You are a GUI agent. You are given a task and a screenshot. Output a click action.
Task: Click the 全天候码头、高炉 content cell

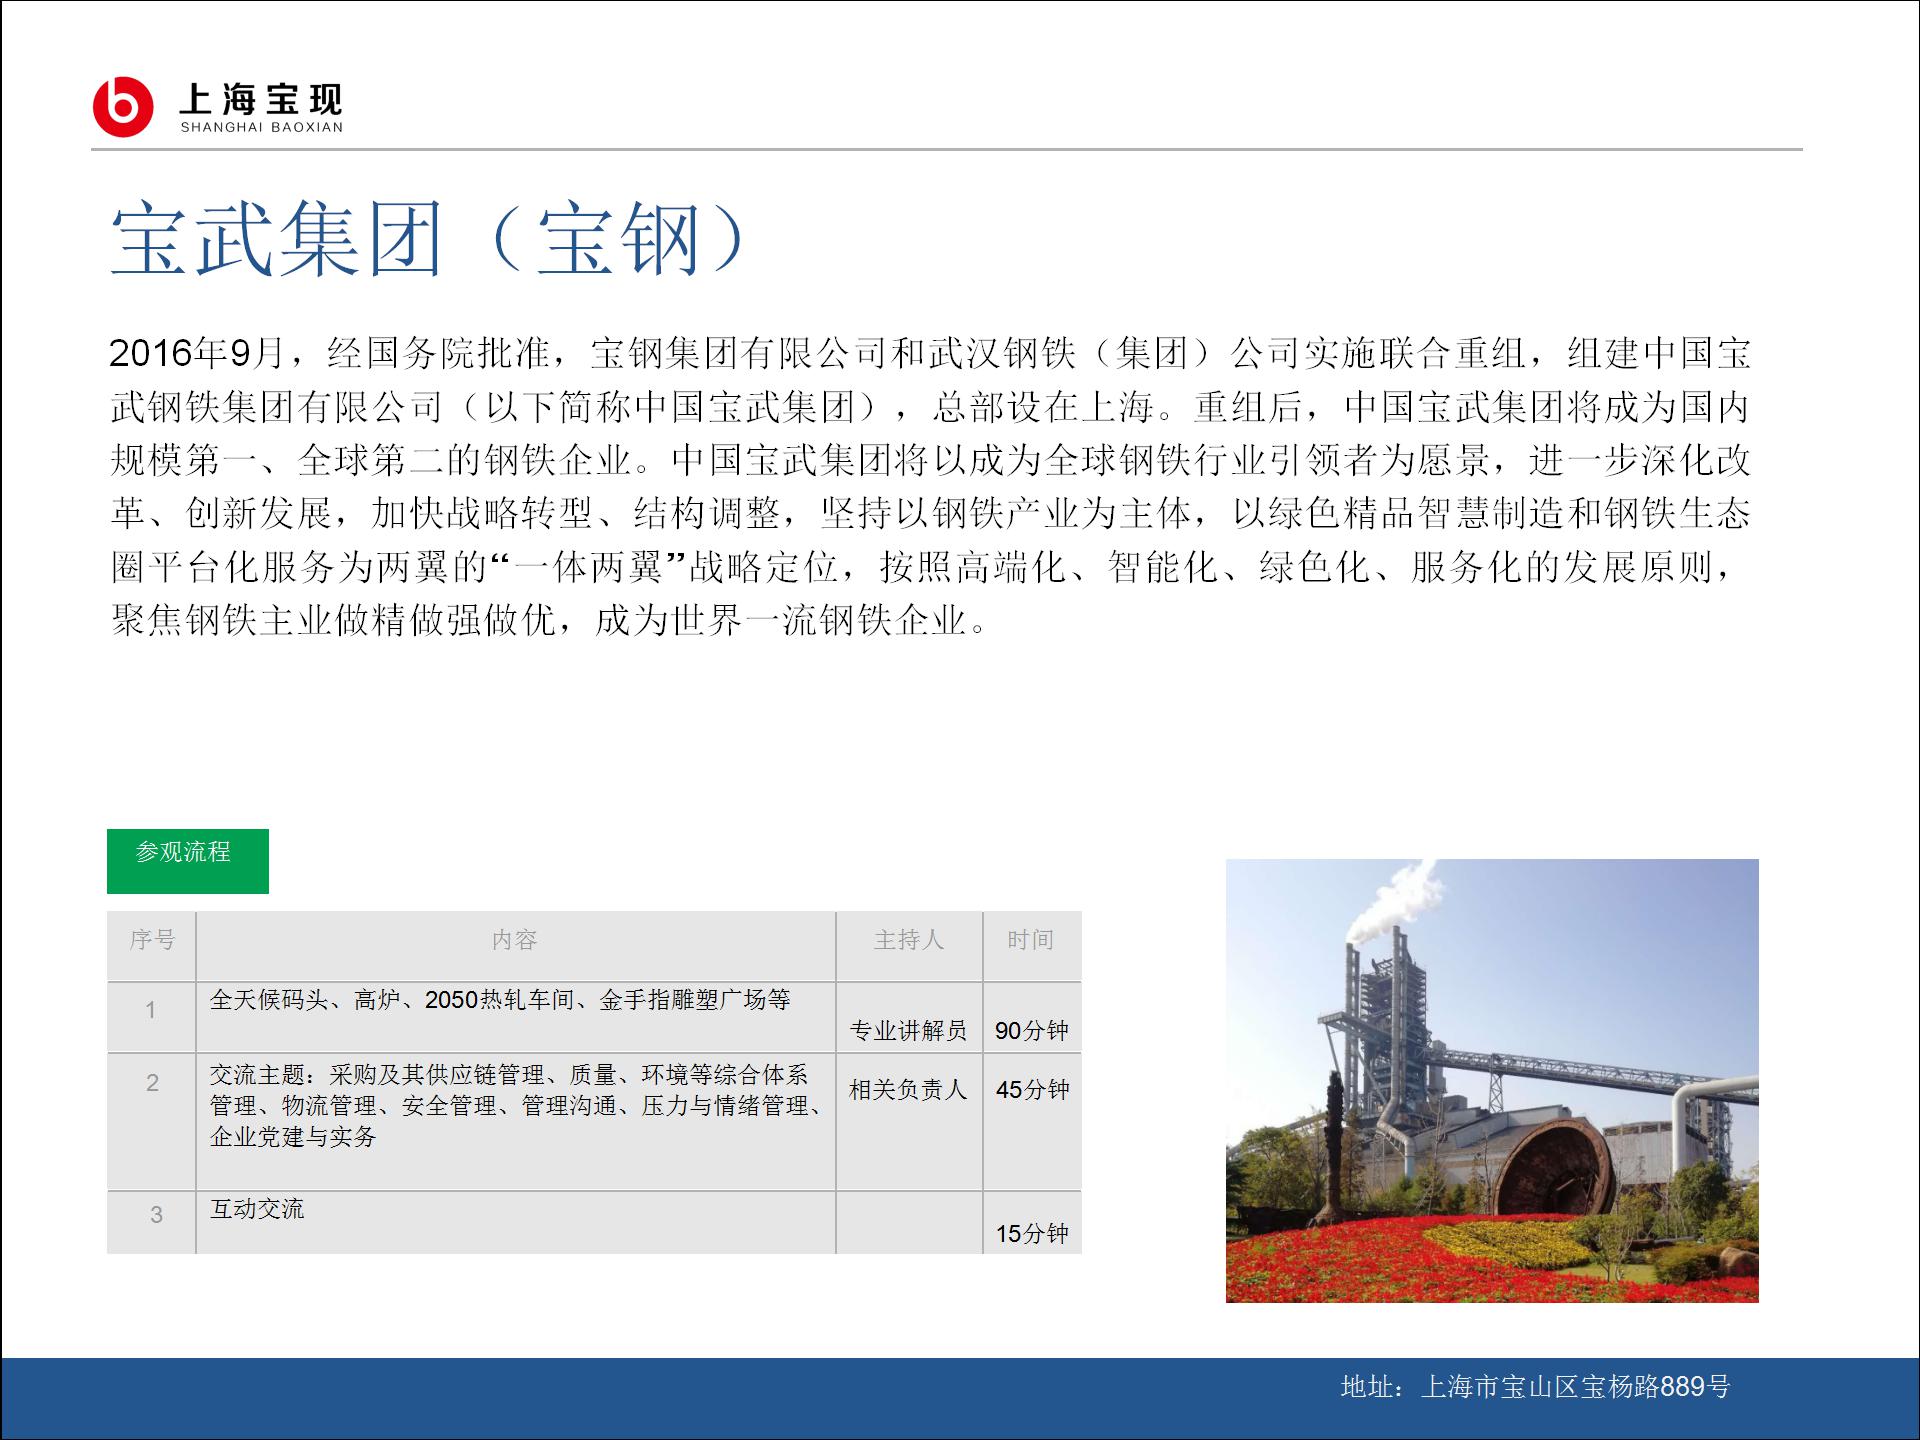(516, 1017)
